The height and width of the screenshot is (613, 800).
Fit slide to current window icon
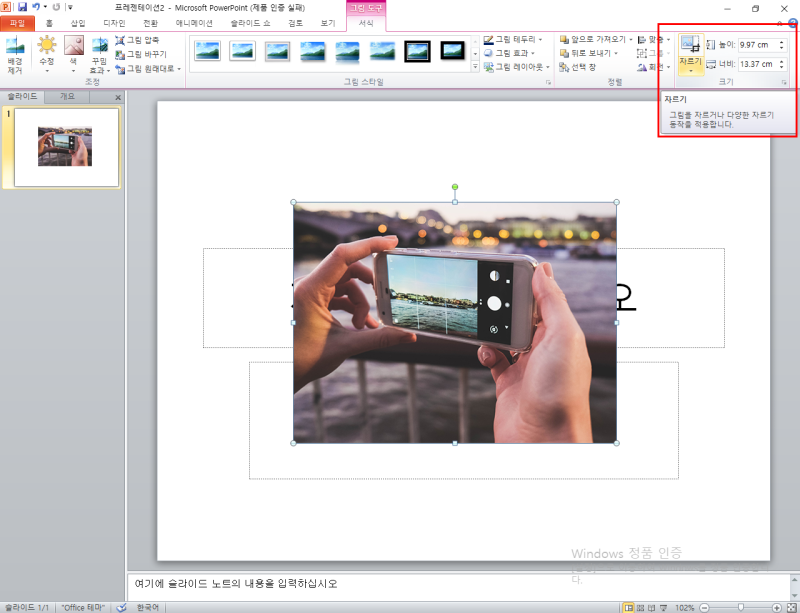click(792, 607)
